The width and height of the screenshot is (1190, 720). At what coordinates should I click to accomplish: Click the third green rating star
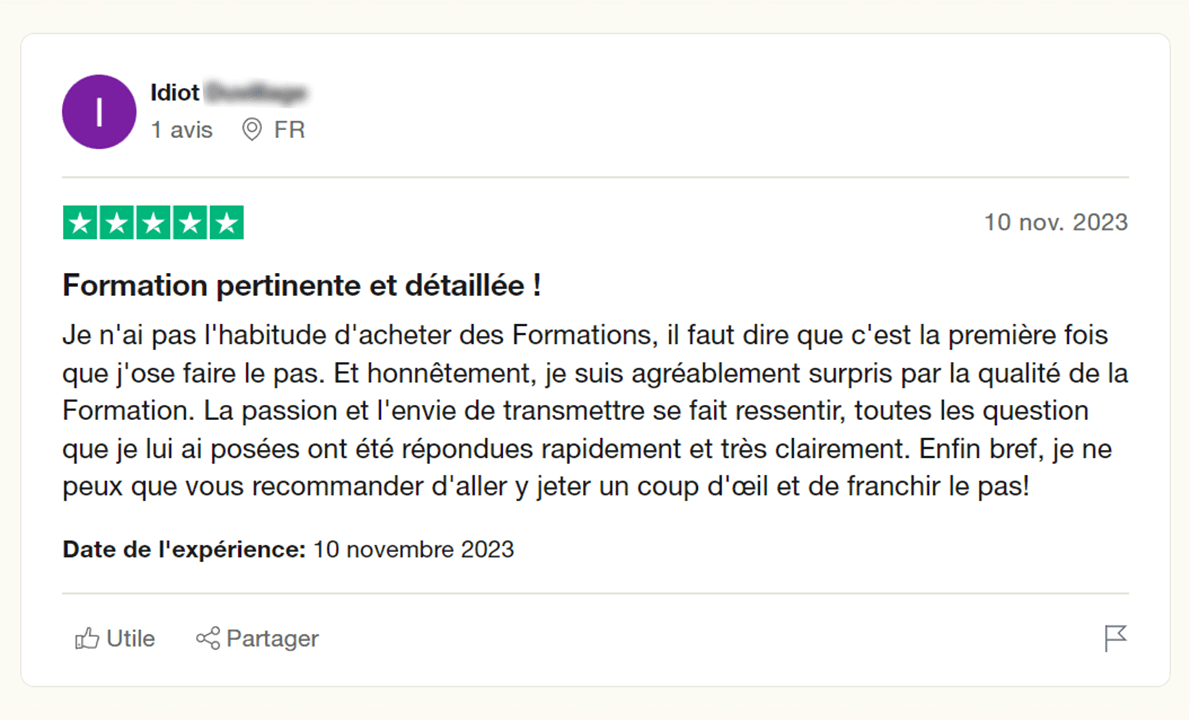pyautogui.click(x=153, y=222)
